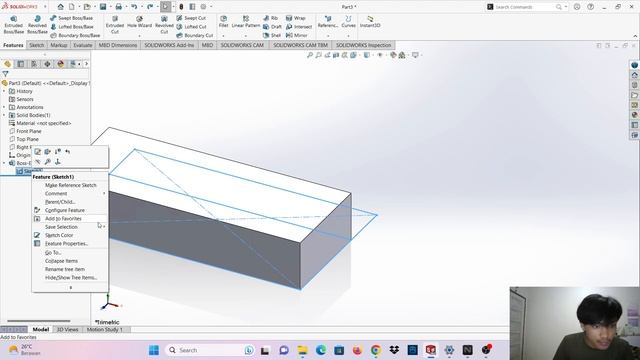Viewport: 640px width, 360px height.
Task: Open the Options gear icon in title toolbar
Action: point(203,7)
